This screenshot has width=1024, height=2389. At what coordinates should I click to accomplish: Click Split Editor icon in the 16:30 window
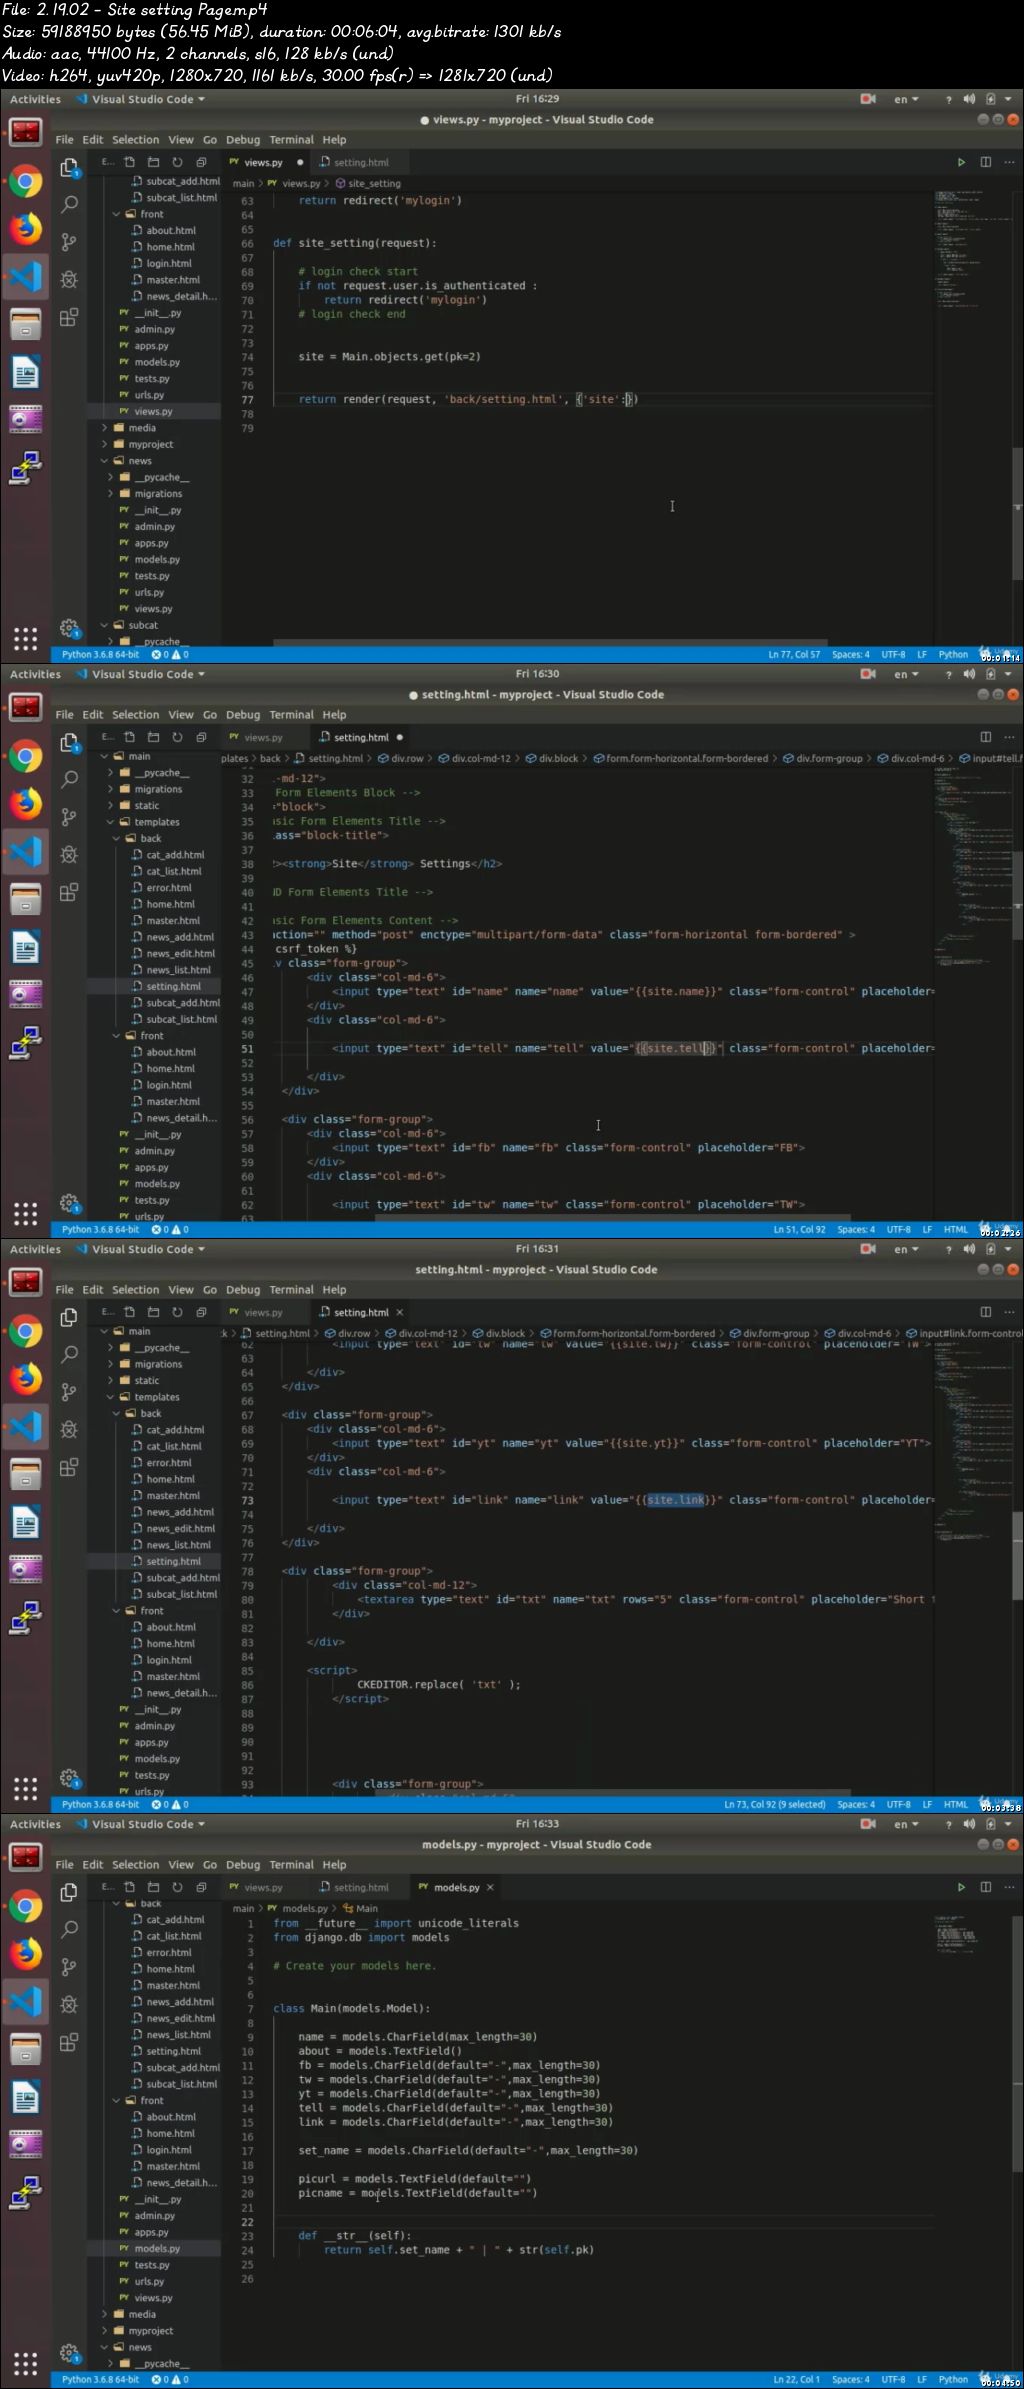coord(986,737)
